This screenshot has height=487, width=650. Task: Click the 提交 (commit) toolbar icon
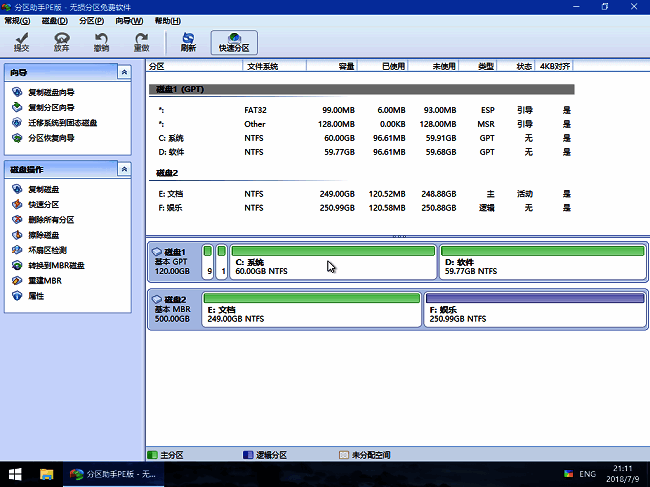21,41
